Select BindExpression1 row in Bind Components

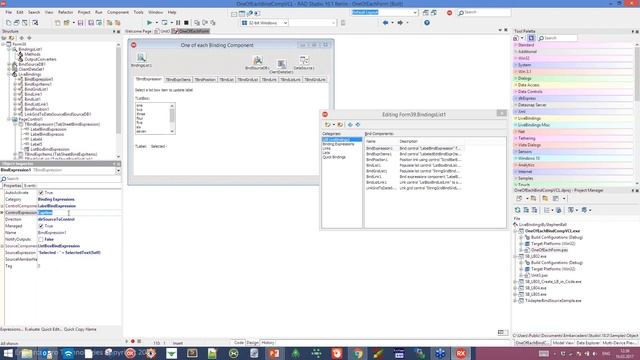pyautogui.click(x=413, y=149)
